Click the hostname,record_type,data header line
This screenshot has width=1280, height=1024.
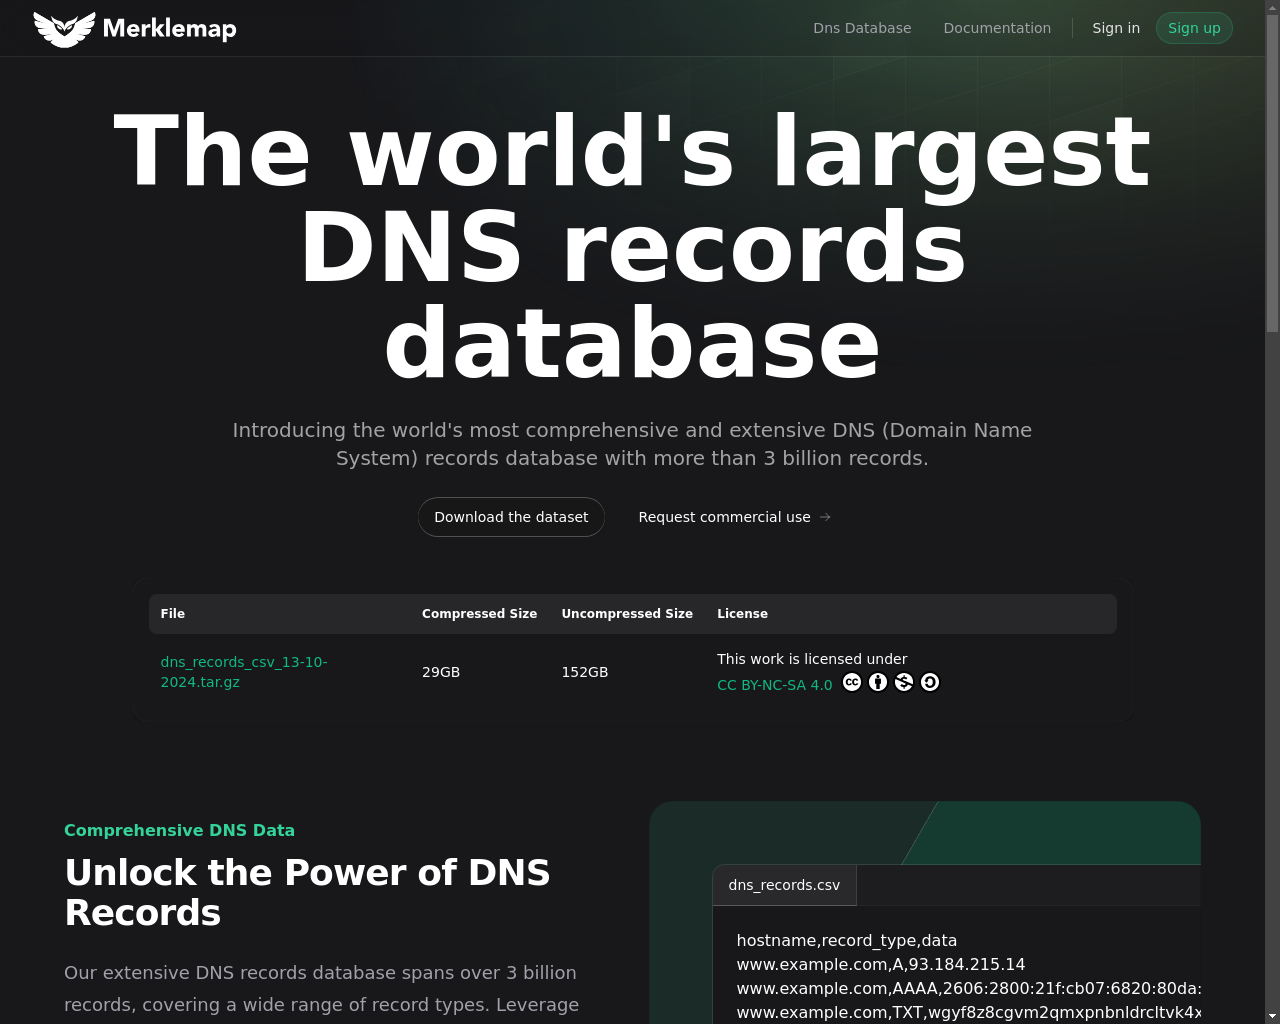[847, 940]
